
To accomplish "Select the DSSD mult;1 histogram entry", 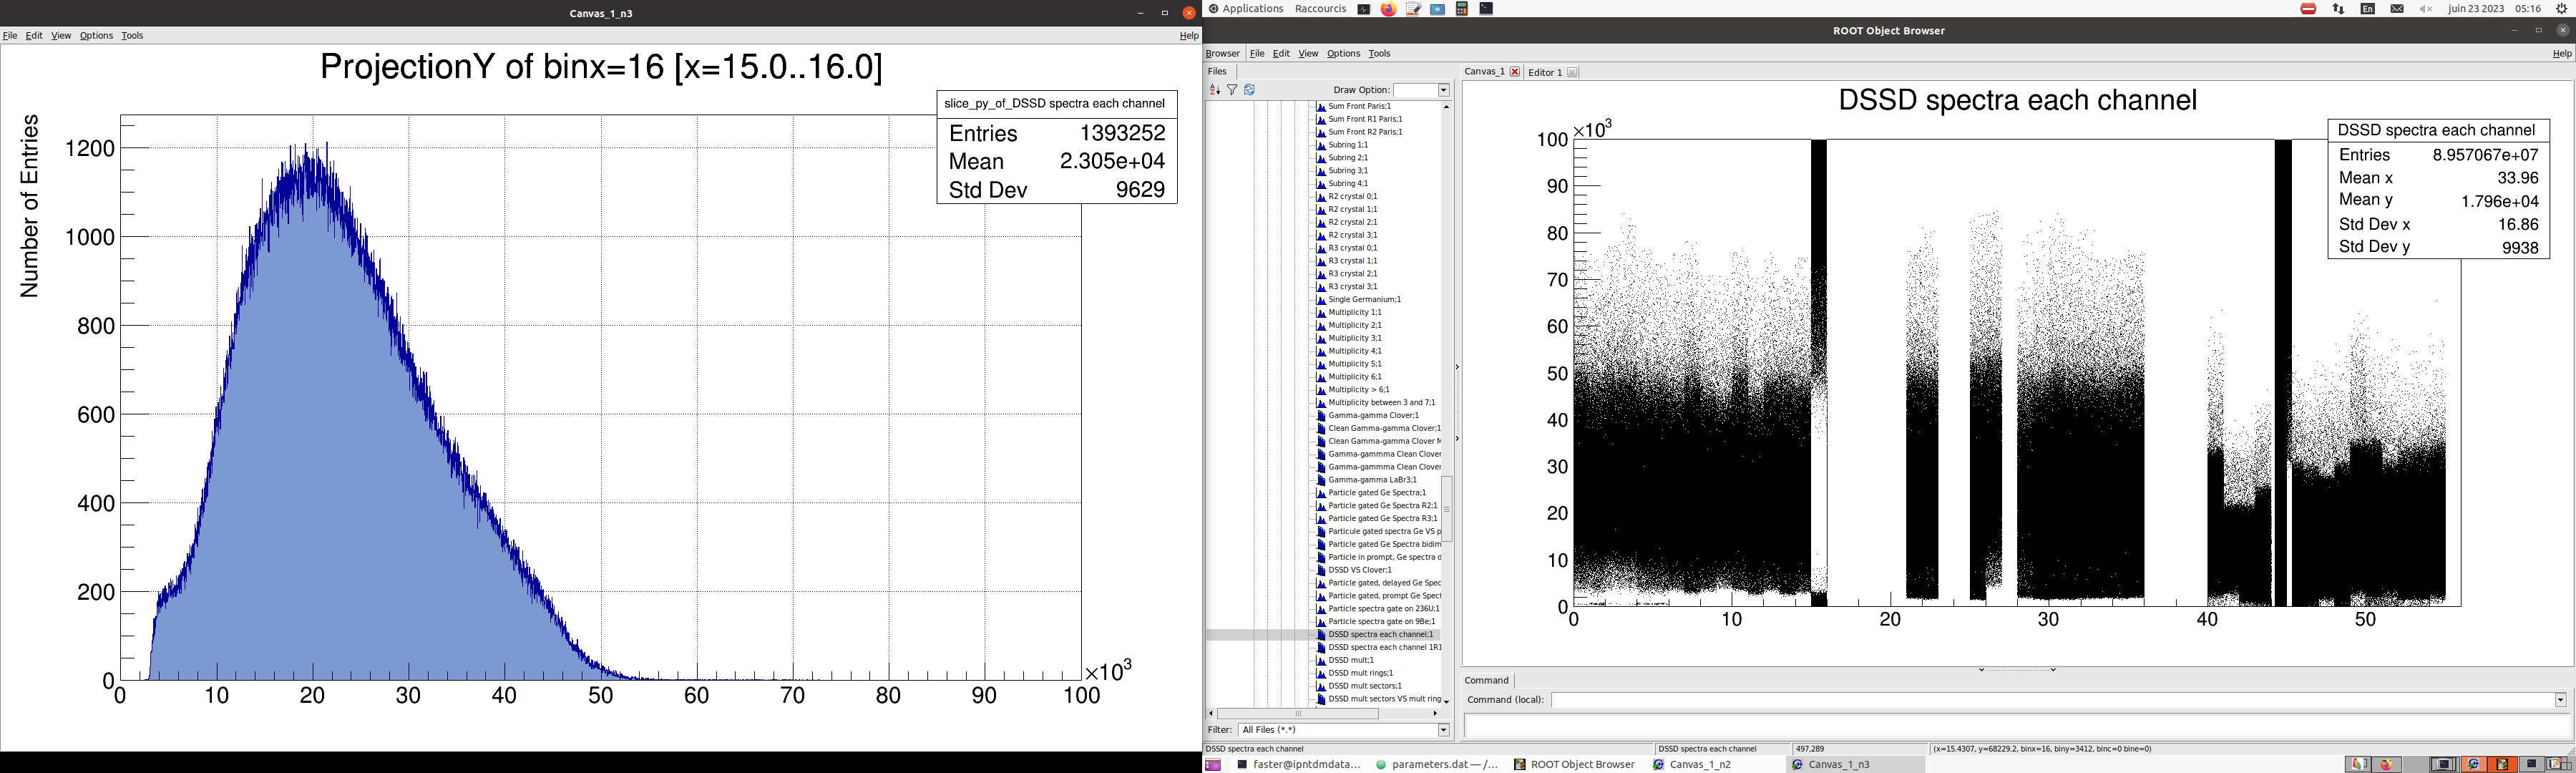I will coord(1350,660).
